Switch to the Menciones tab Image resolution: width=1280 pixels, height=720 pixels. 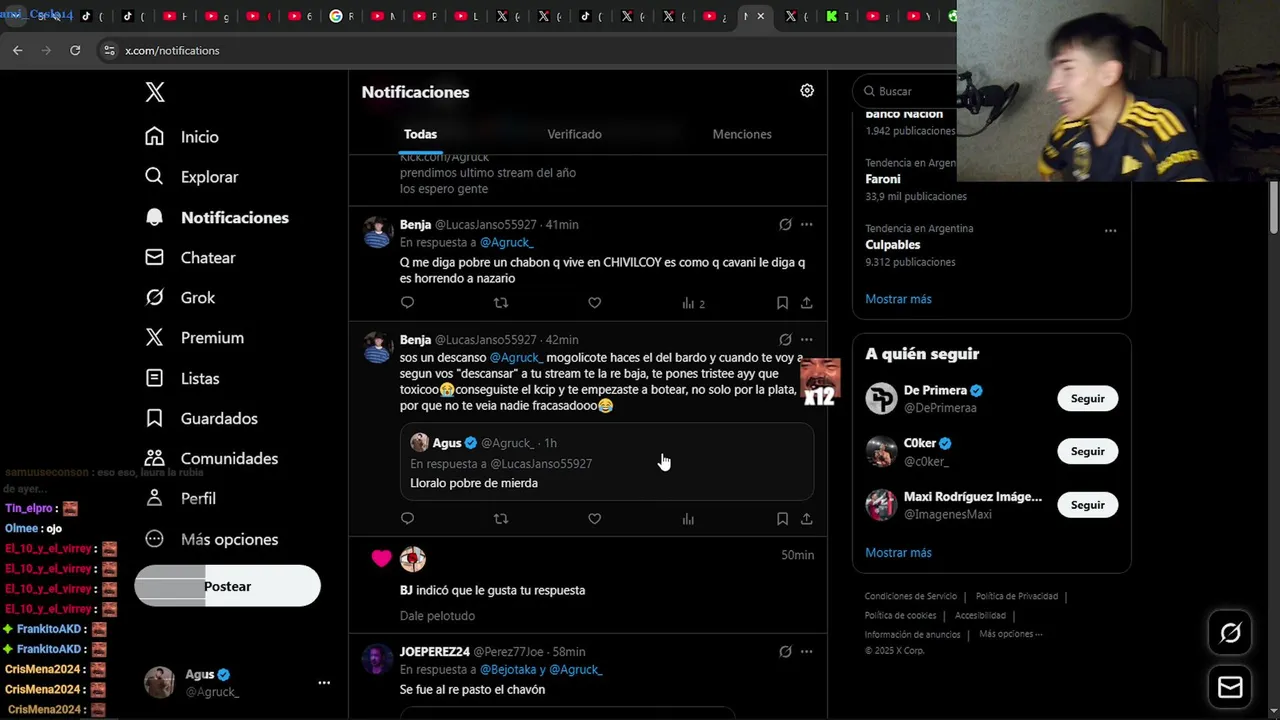(742, 134)
